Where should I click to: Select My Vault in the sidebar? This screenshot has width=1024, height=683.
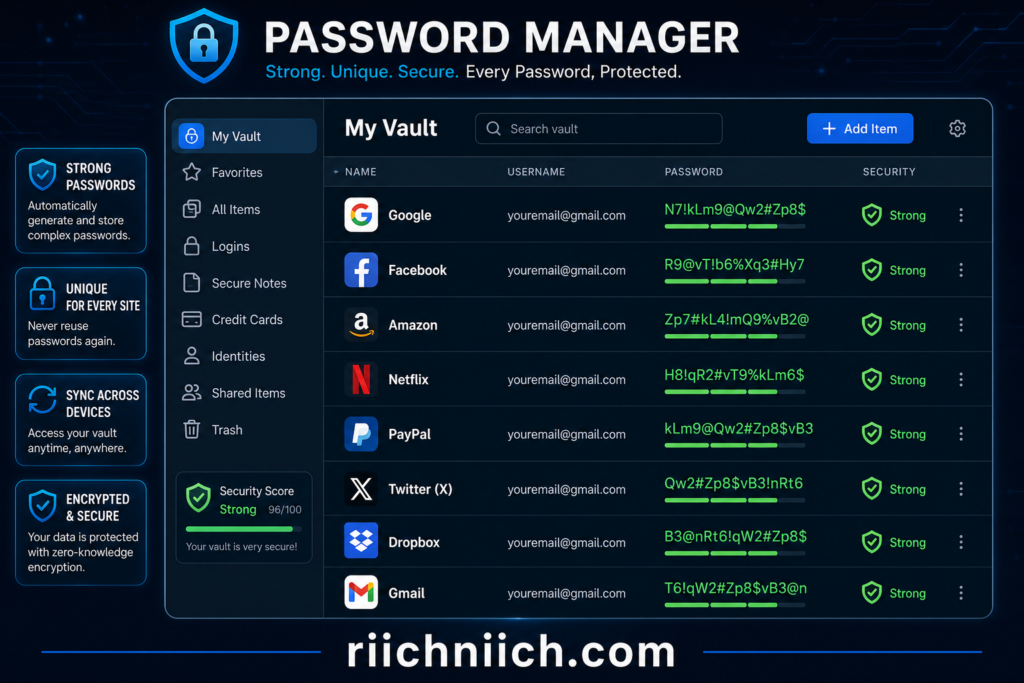[244, 136]
